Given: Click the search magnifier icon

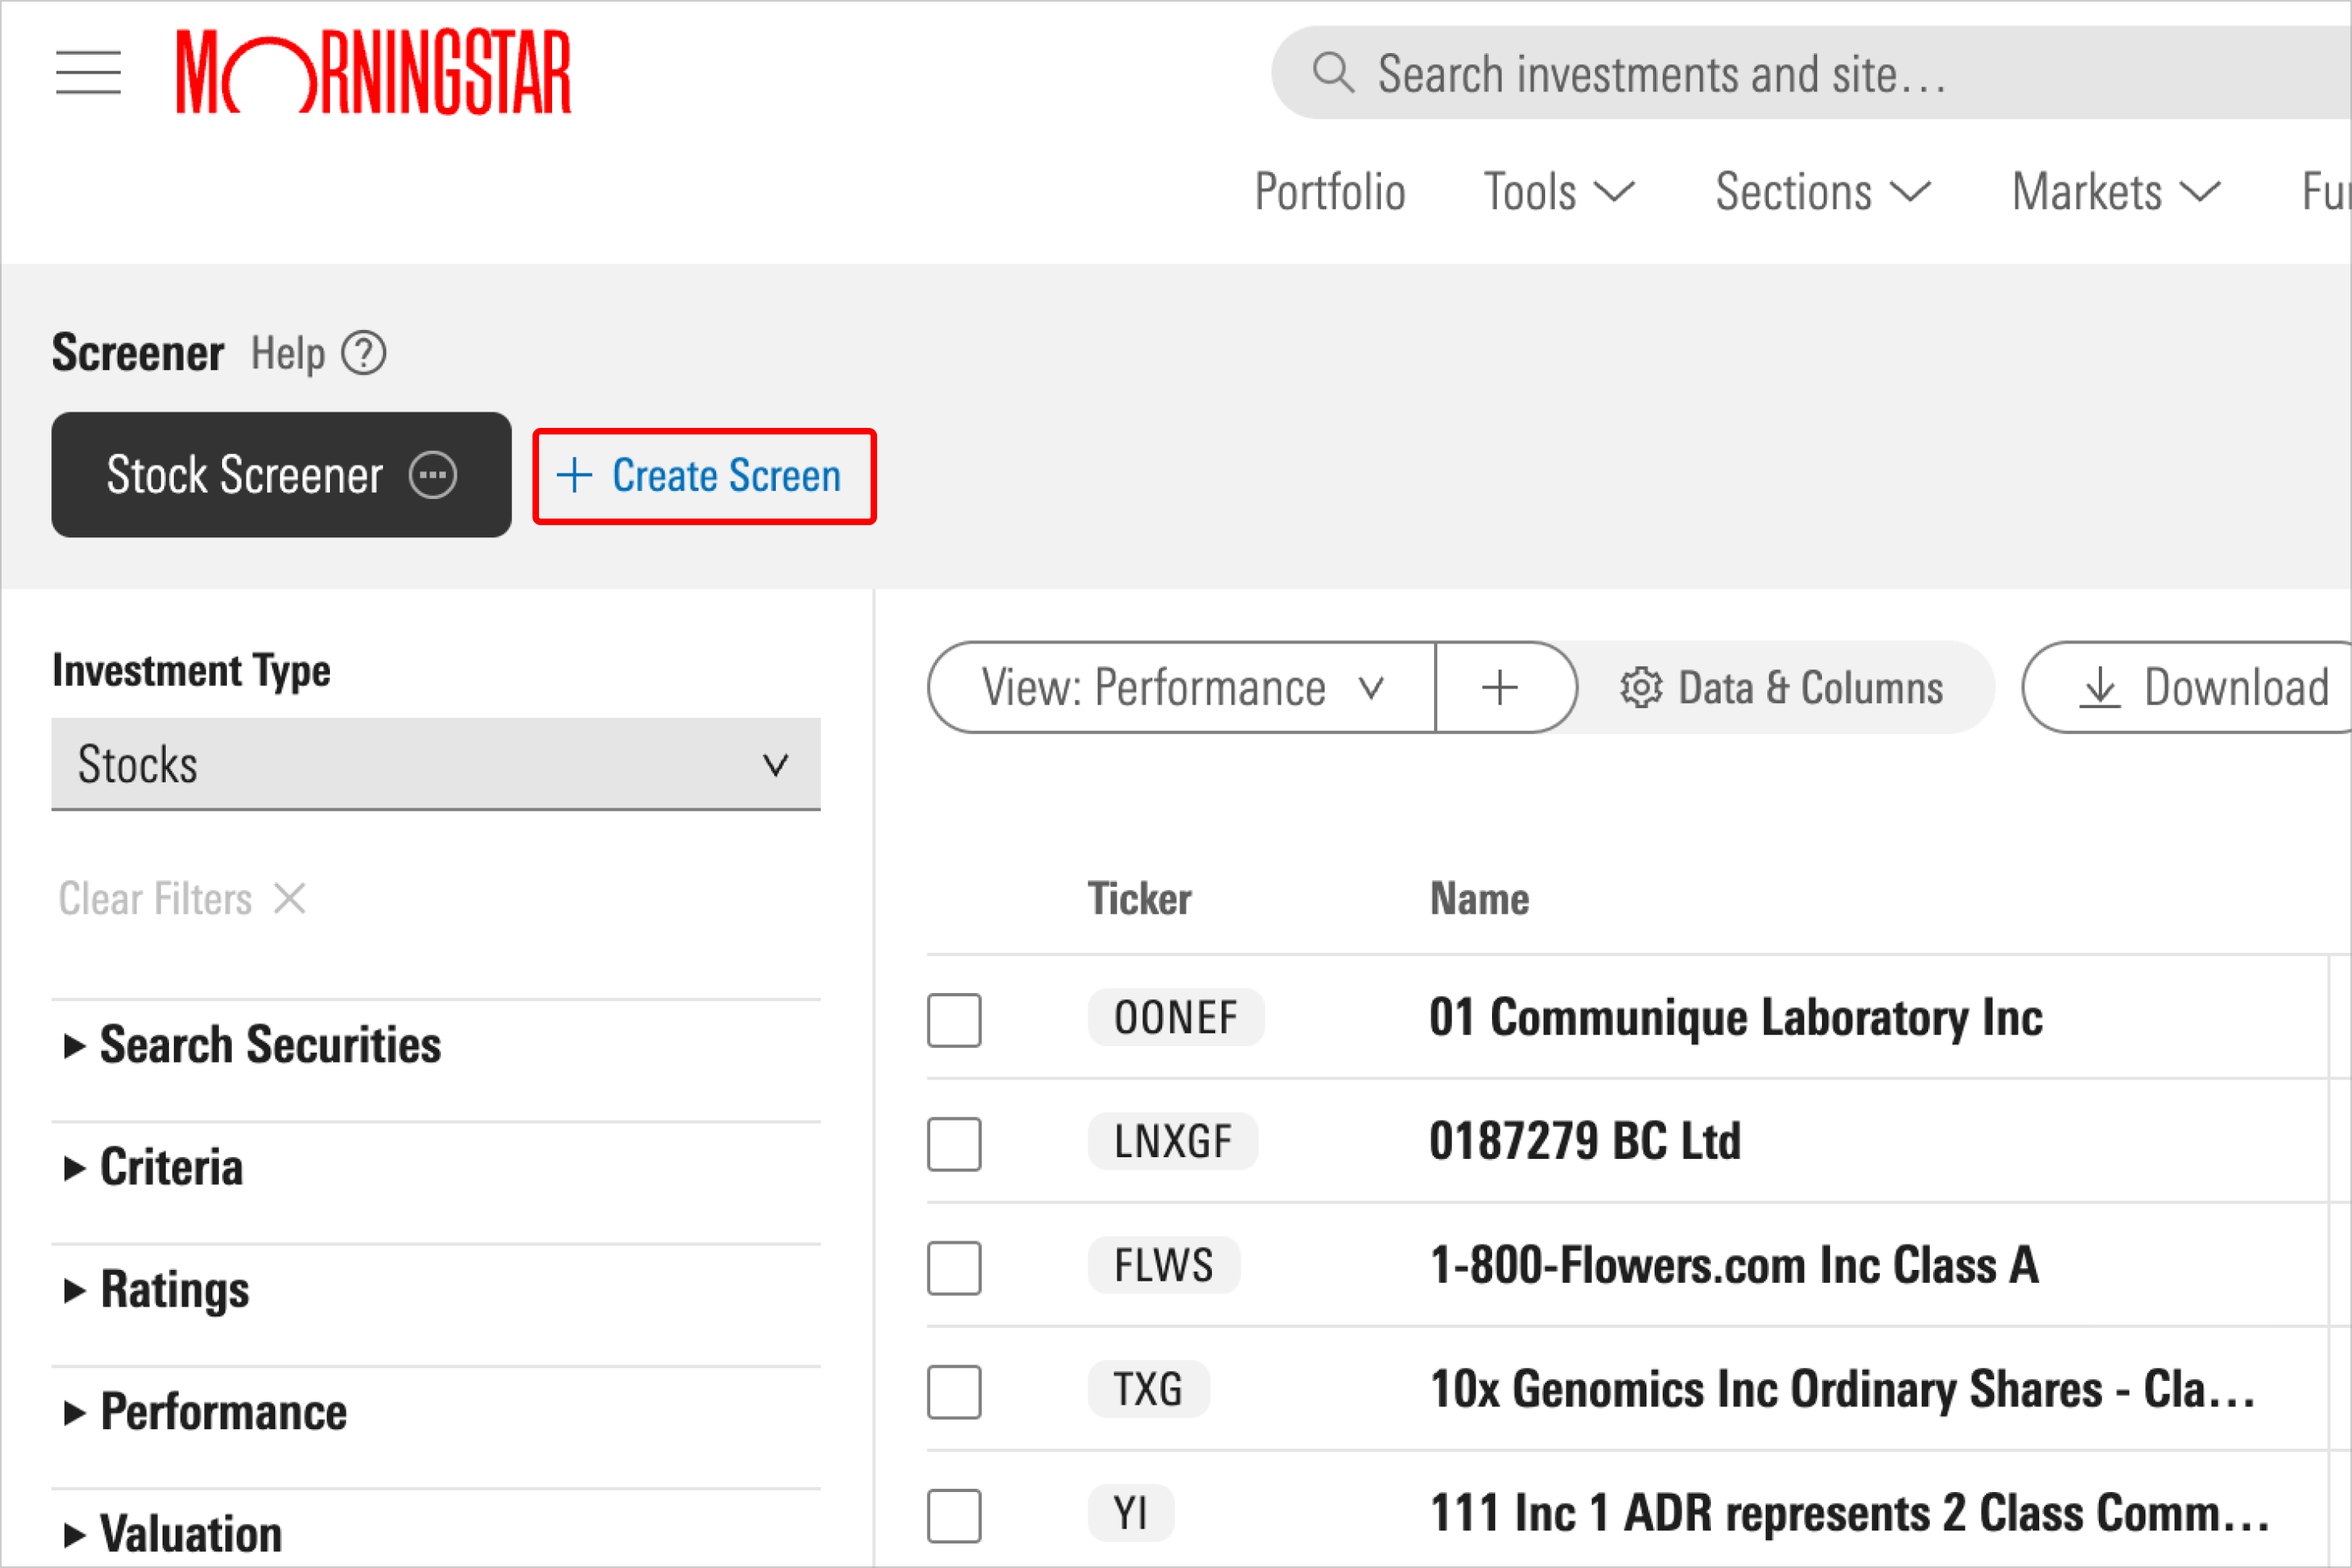Looking at the screenshot, I should click(x=1333, y=73).
